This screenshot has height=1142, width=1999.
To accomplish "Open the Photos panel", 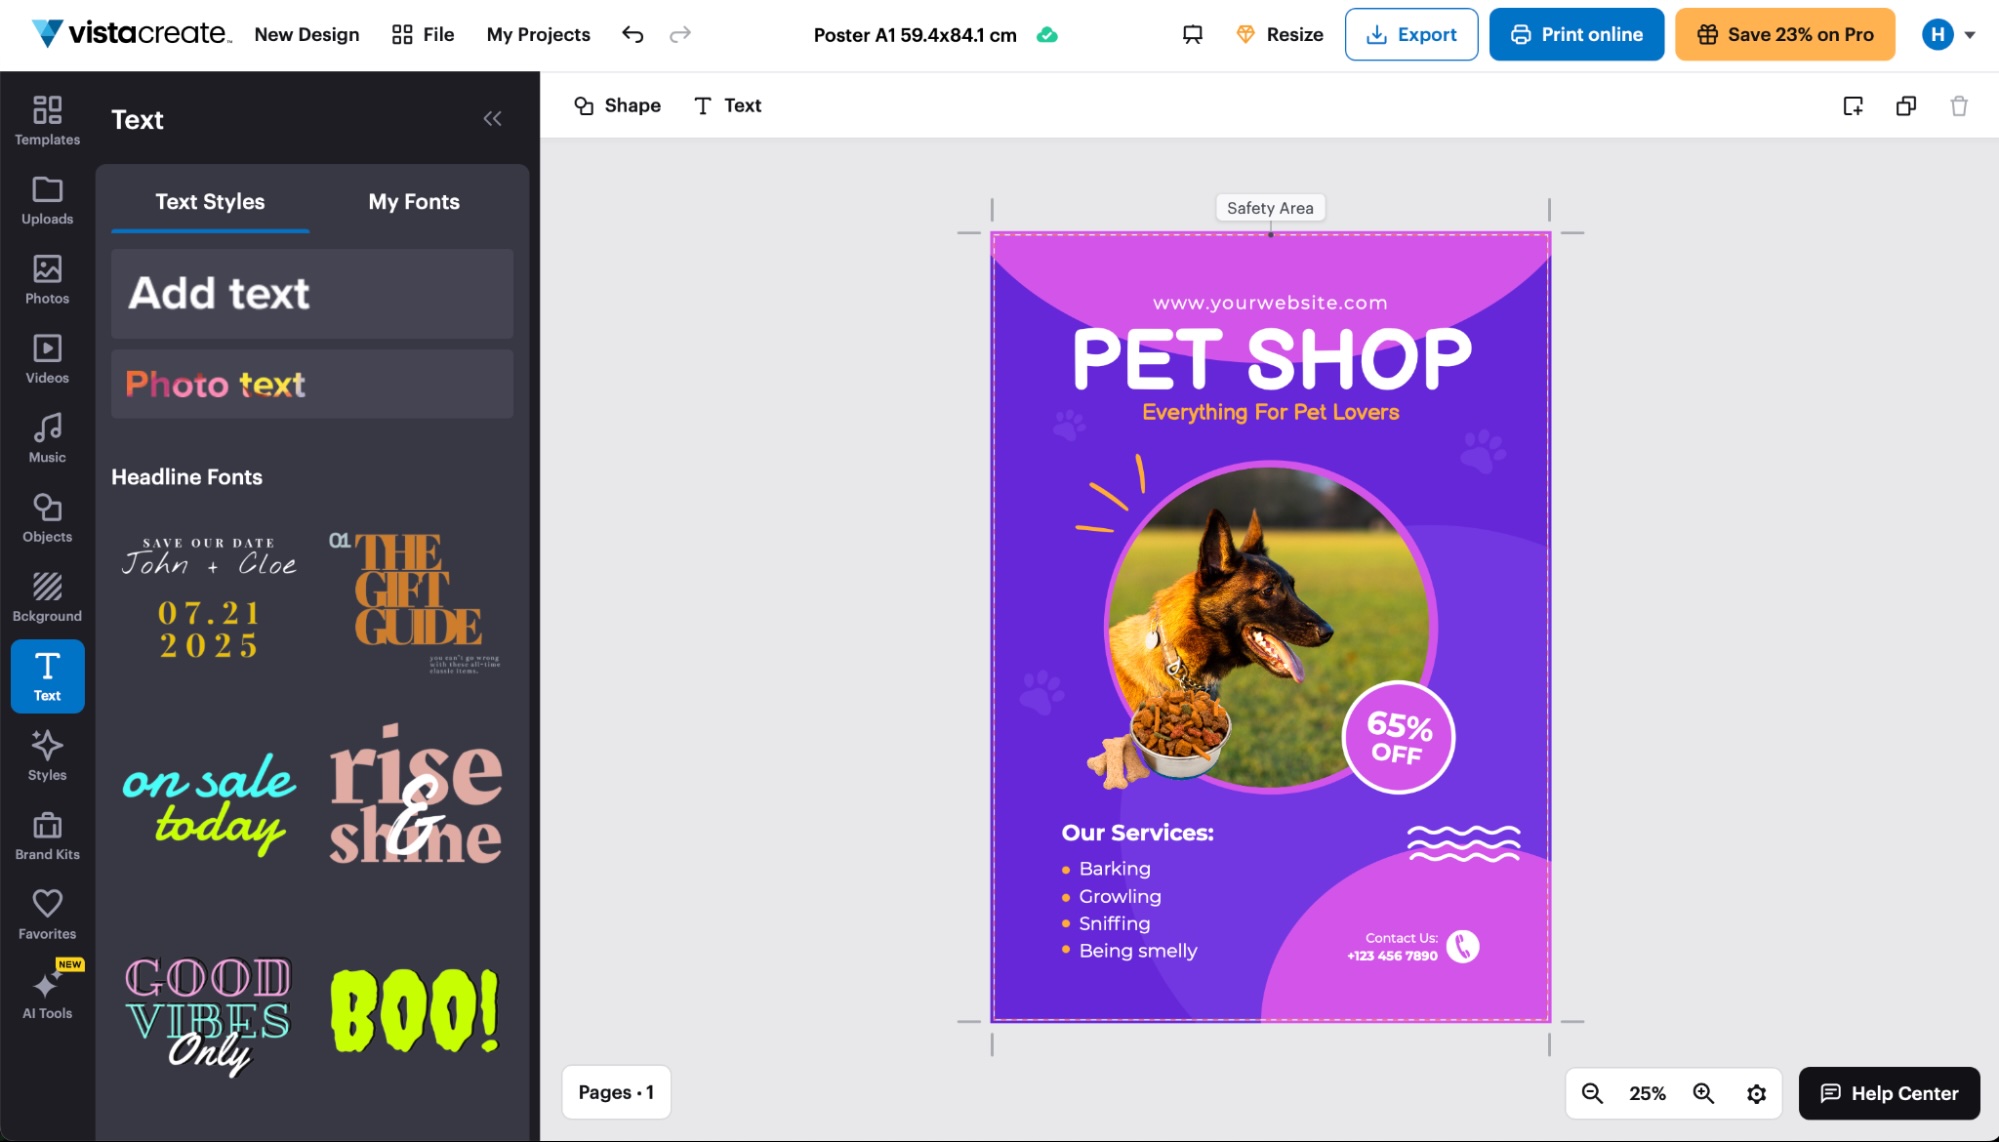I will pyautogui.click(x=46, y=281).
